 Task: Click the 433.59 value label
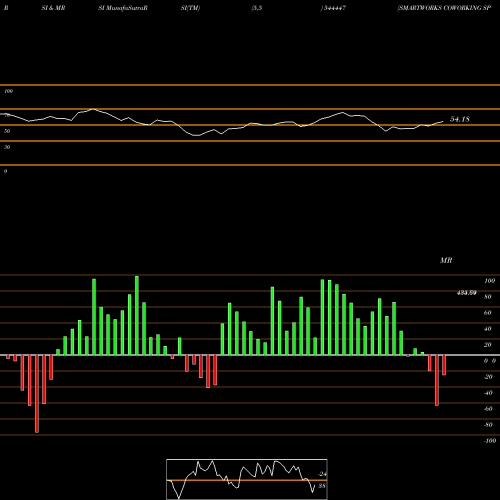466,293
